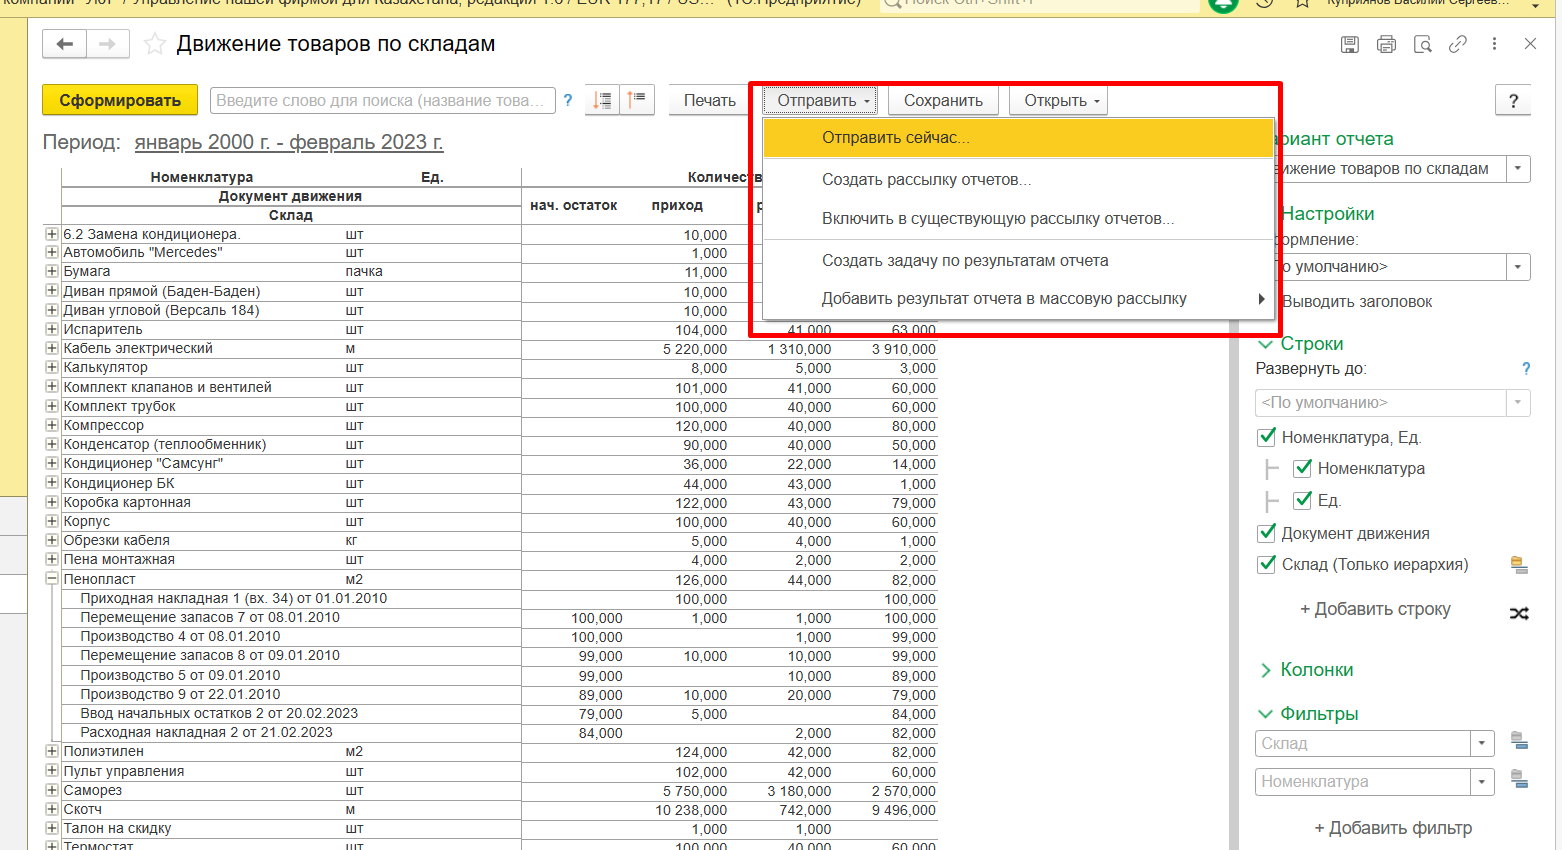This screenshot has width=1562, height=850.
Task: Click the printer icon in title bar
Action: 1386,44
